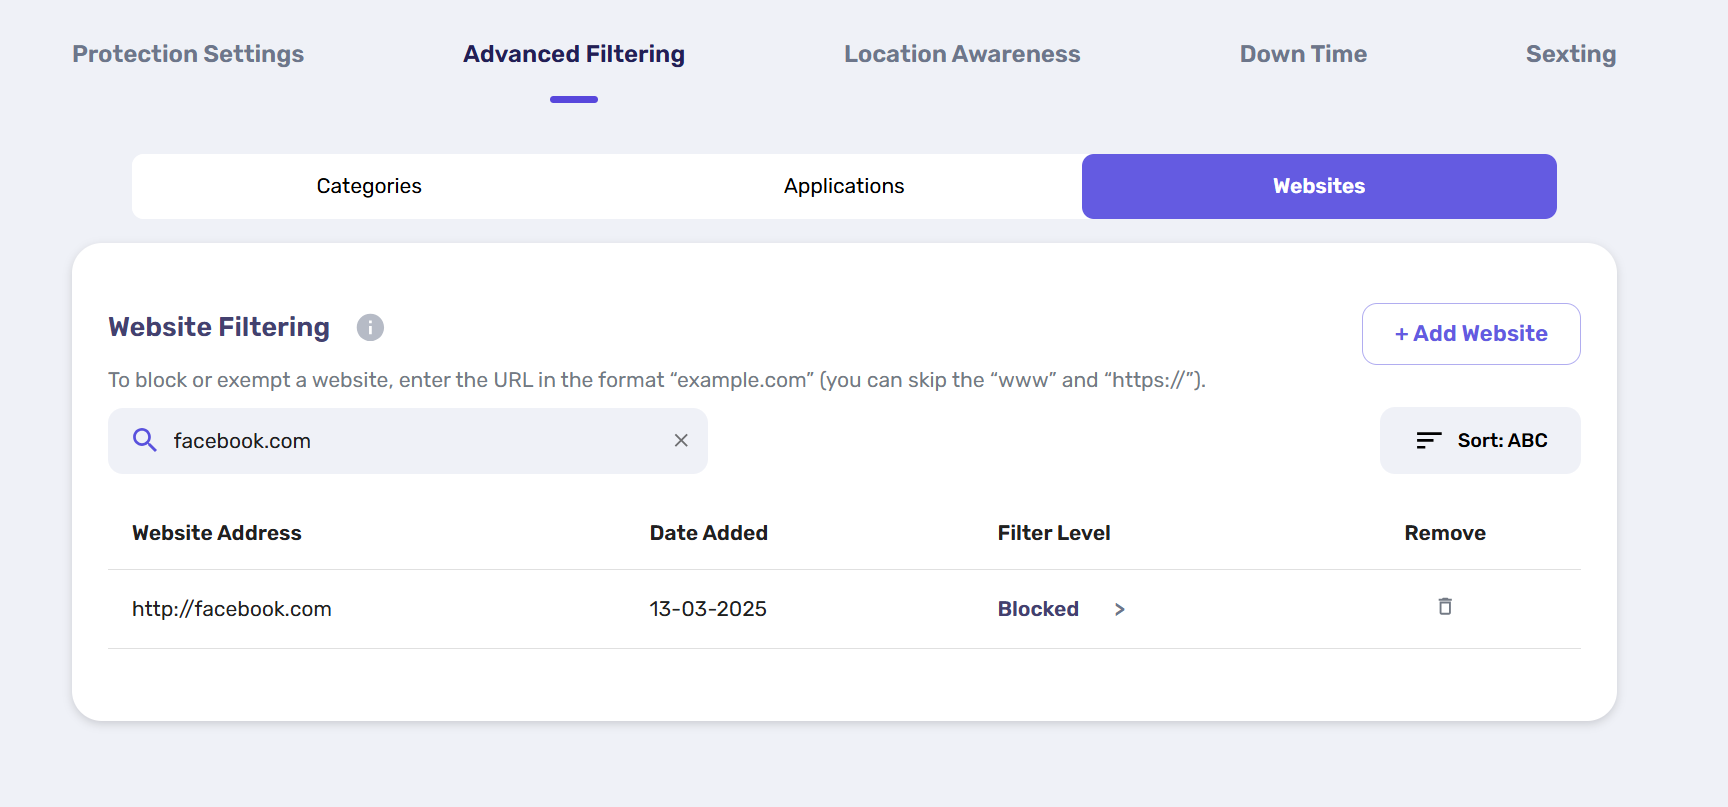Click the 13-03-2025 date cell
Image resolution: width=1728 pixels, height=807 pixels.
pyautogui.click(x=708, y=609)
